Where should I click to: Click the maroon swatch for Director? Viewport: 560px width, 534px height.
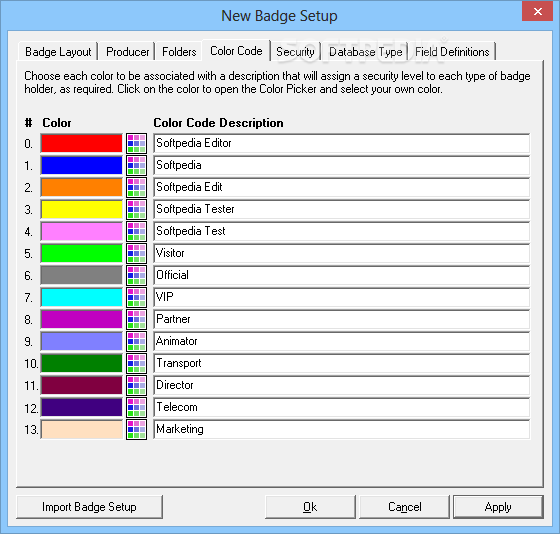[82, 385]
